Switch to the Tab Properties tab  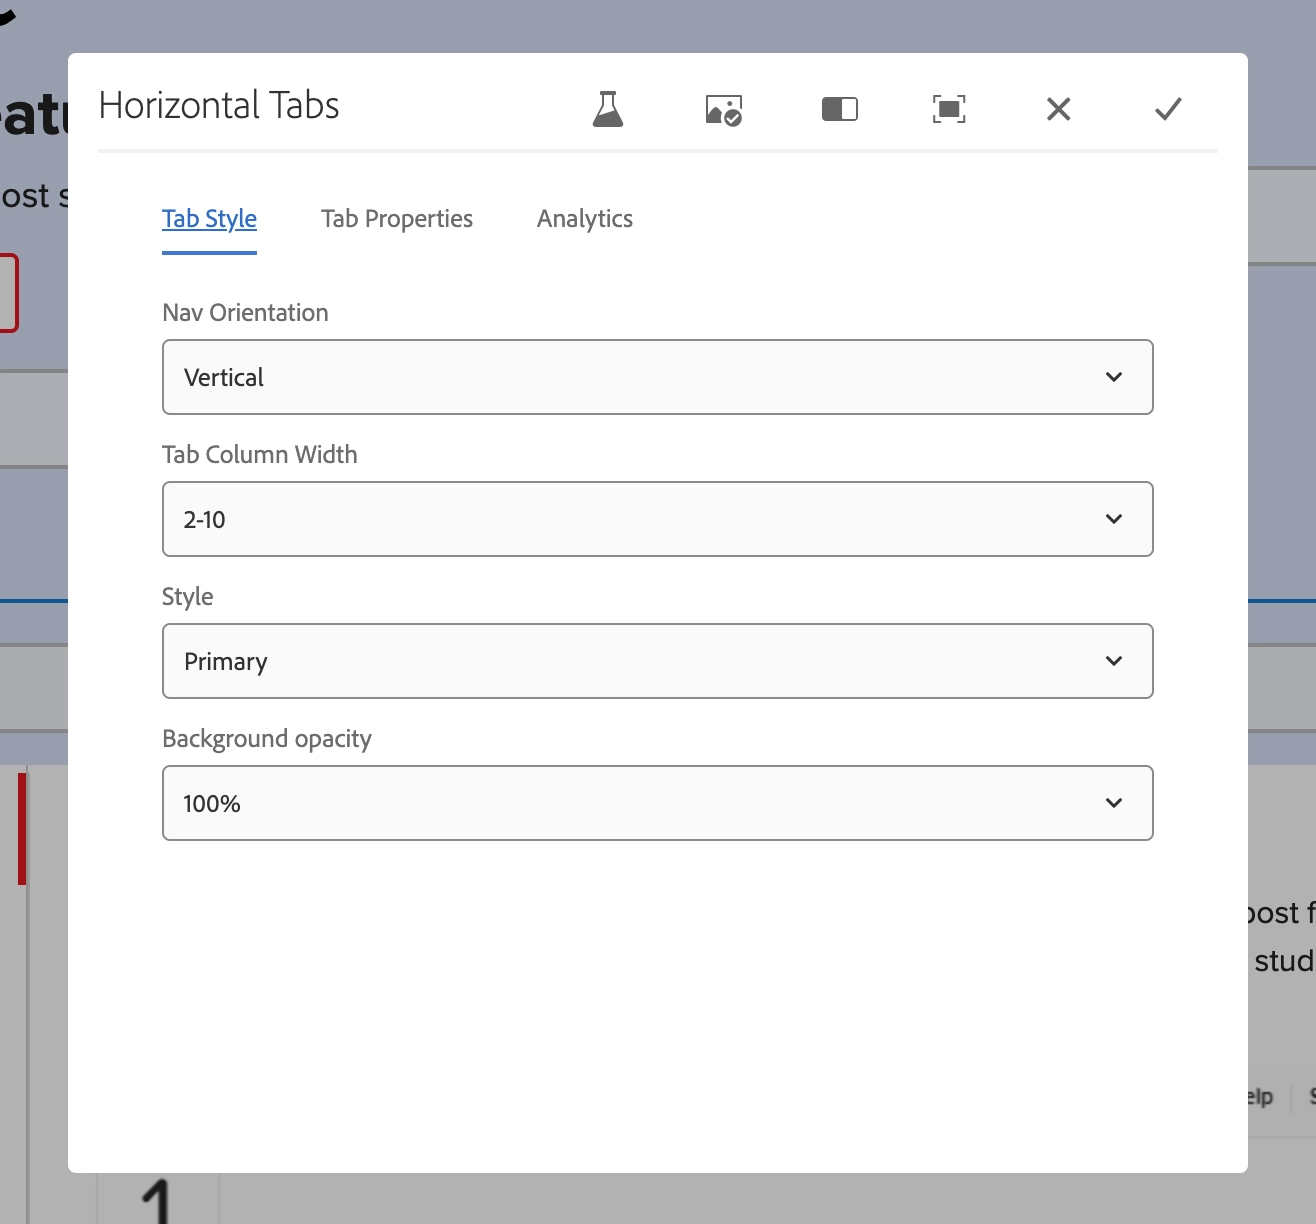pos(396,219)
